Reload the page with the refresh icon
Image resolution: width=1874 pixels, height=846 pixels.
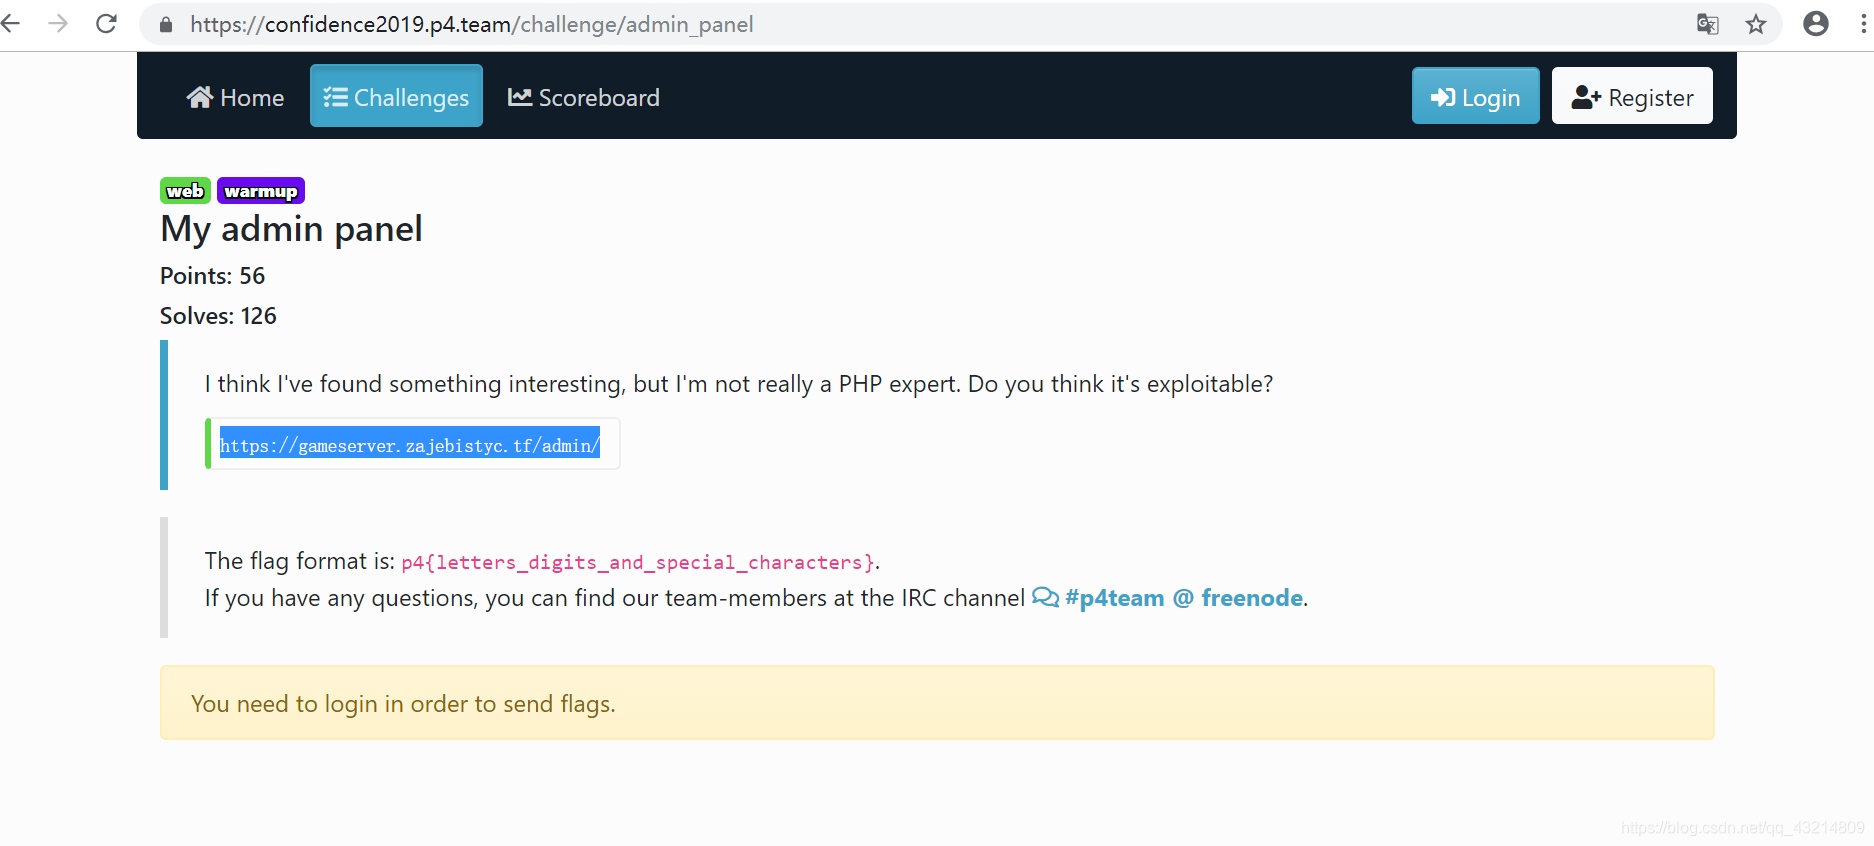(107, 24)
